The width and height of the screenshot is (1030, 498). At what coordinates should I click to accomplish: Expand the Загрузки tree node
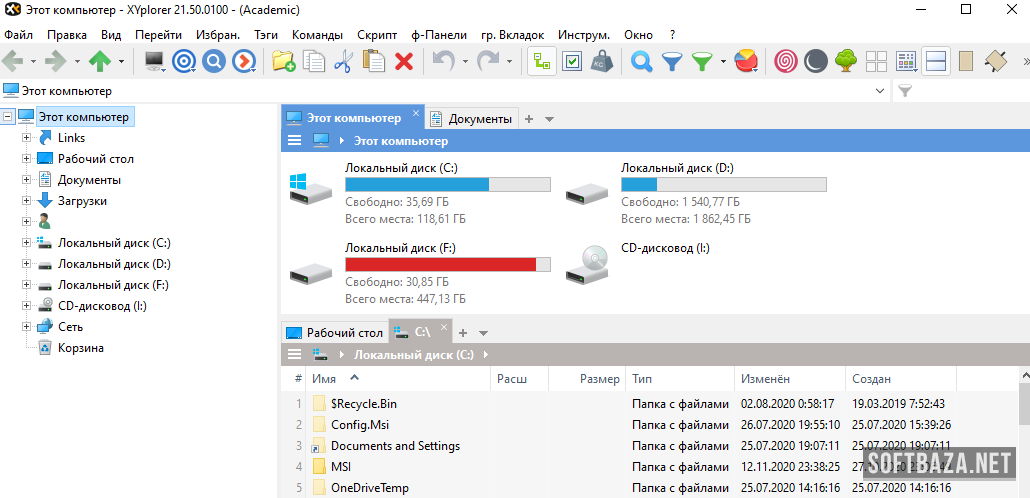coord(26,201)
